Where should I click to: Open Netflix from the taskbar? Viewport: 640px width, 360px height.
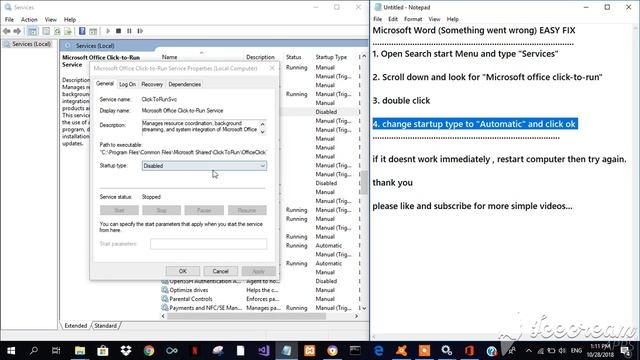(195, 351)
